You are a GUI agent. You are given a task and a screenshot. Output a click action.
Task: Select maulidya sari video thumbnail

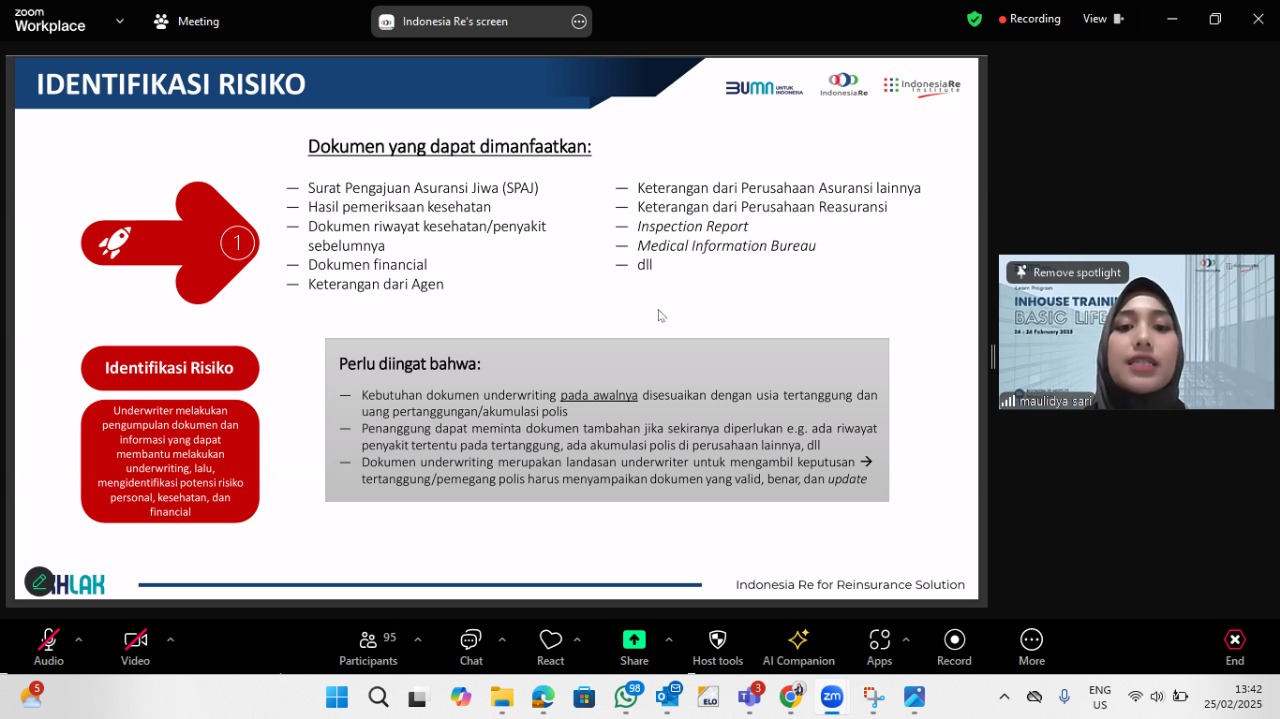(1136, 332)
